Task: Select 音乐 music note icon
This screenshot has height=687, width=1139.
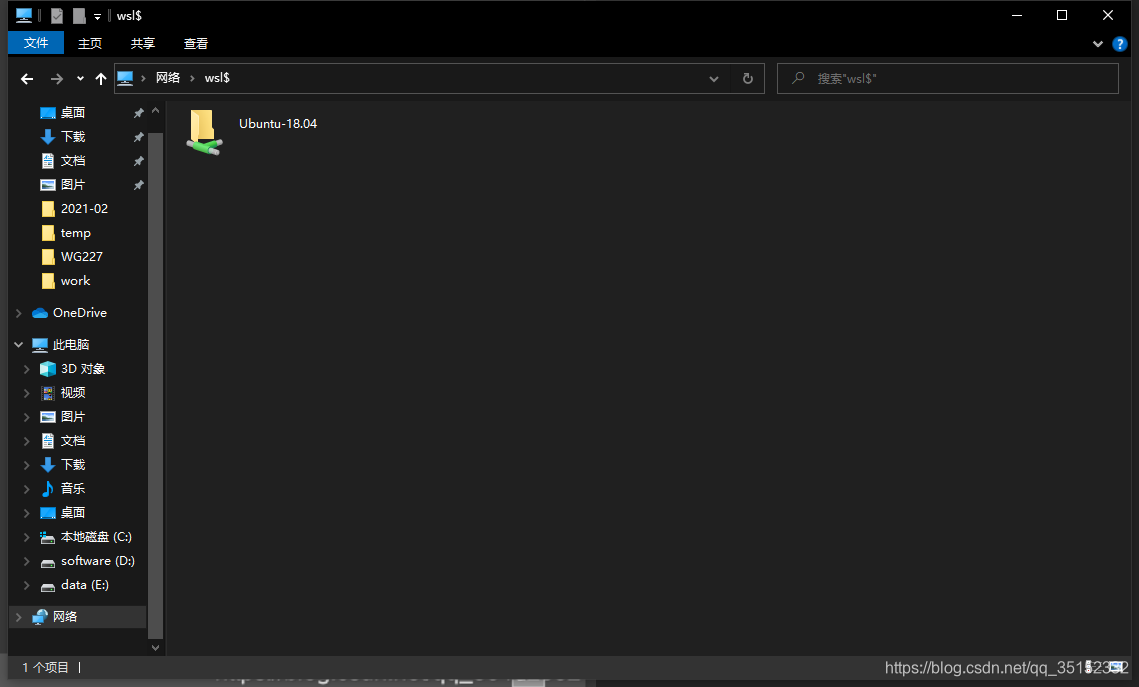Action: tap(48, 489)
